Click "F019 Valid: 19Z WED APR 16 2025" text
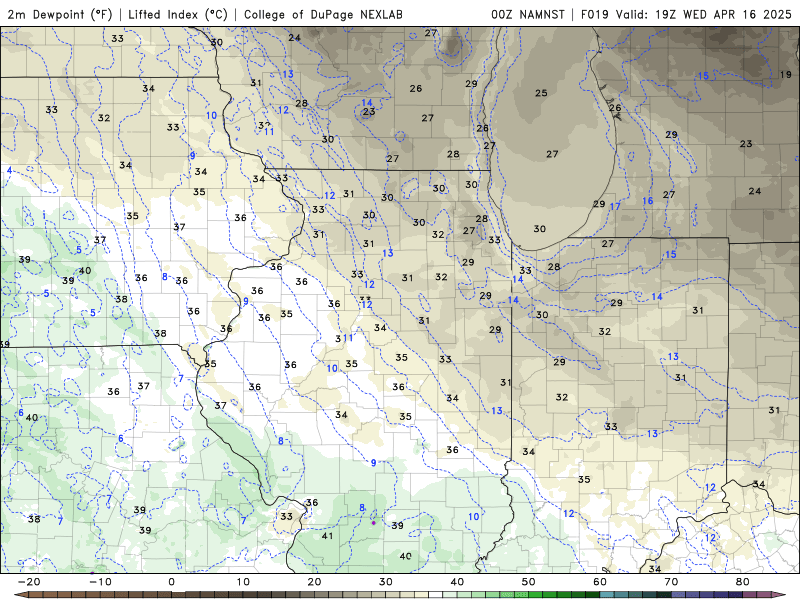The width and height of the screenshot is (800, 600). (686, 14)
